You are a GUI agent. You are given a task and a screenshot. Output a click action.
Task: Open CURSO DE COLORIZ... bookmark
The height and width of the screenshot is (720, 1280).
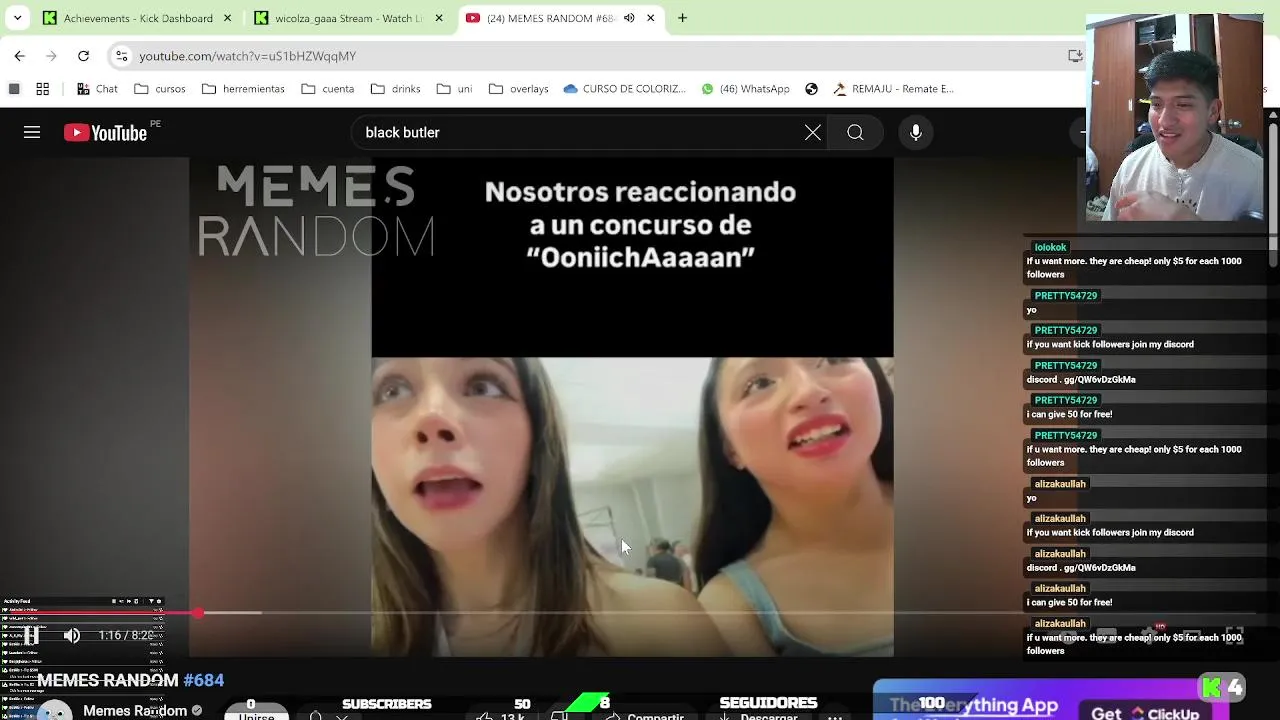[624, 89]
